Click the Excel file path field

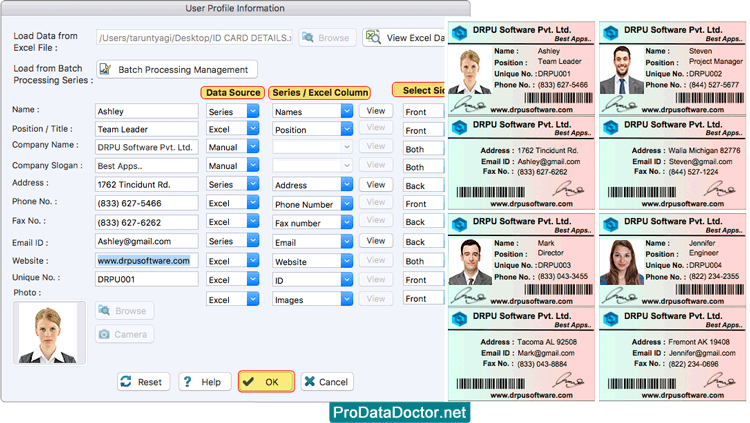pyautogui.click(x=194, y=37)
